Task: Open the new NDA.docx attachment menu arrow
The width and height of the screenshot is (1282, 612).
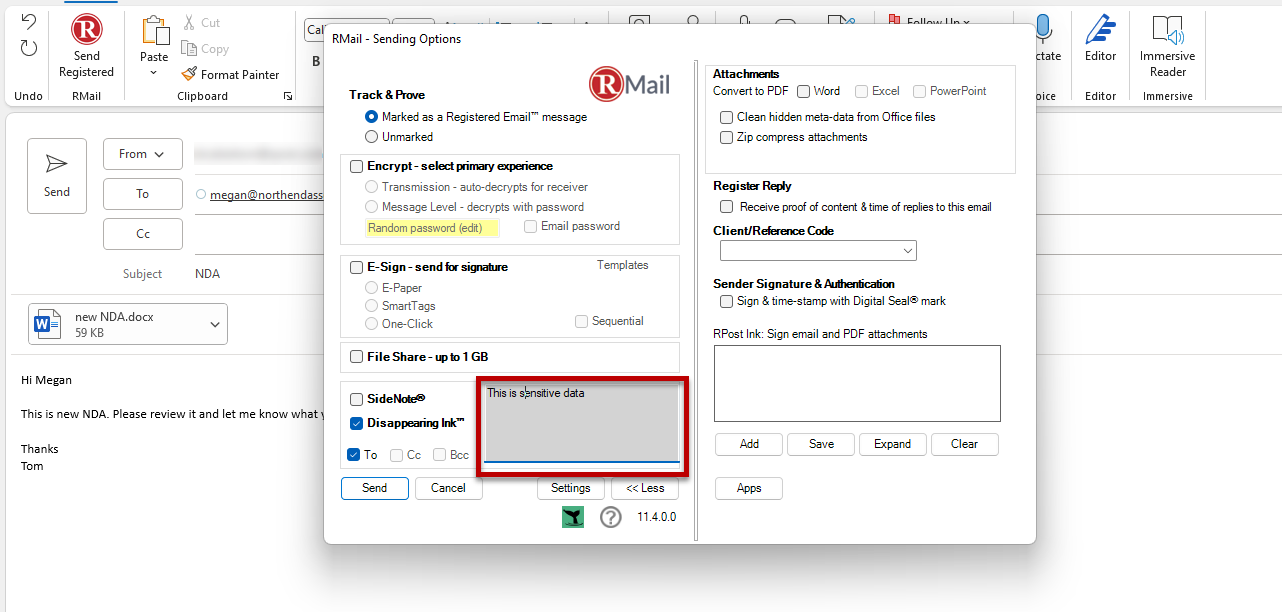Action: (215, 324)
